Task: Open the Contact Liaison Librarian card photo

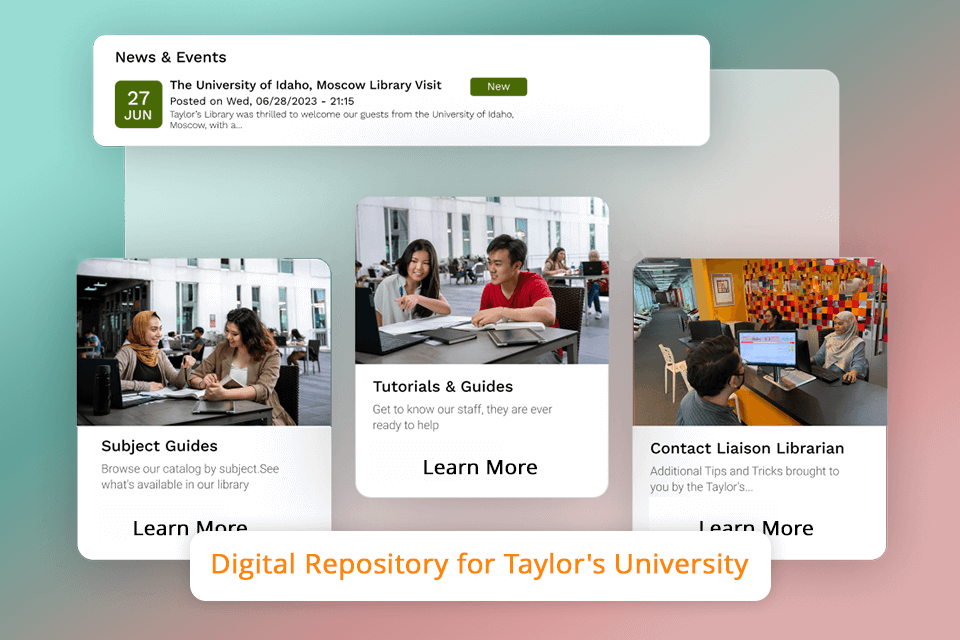Action: click(x=760, y=342)
